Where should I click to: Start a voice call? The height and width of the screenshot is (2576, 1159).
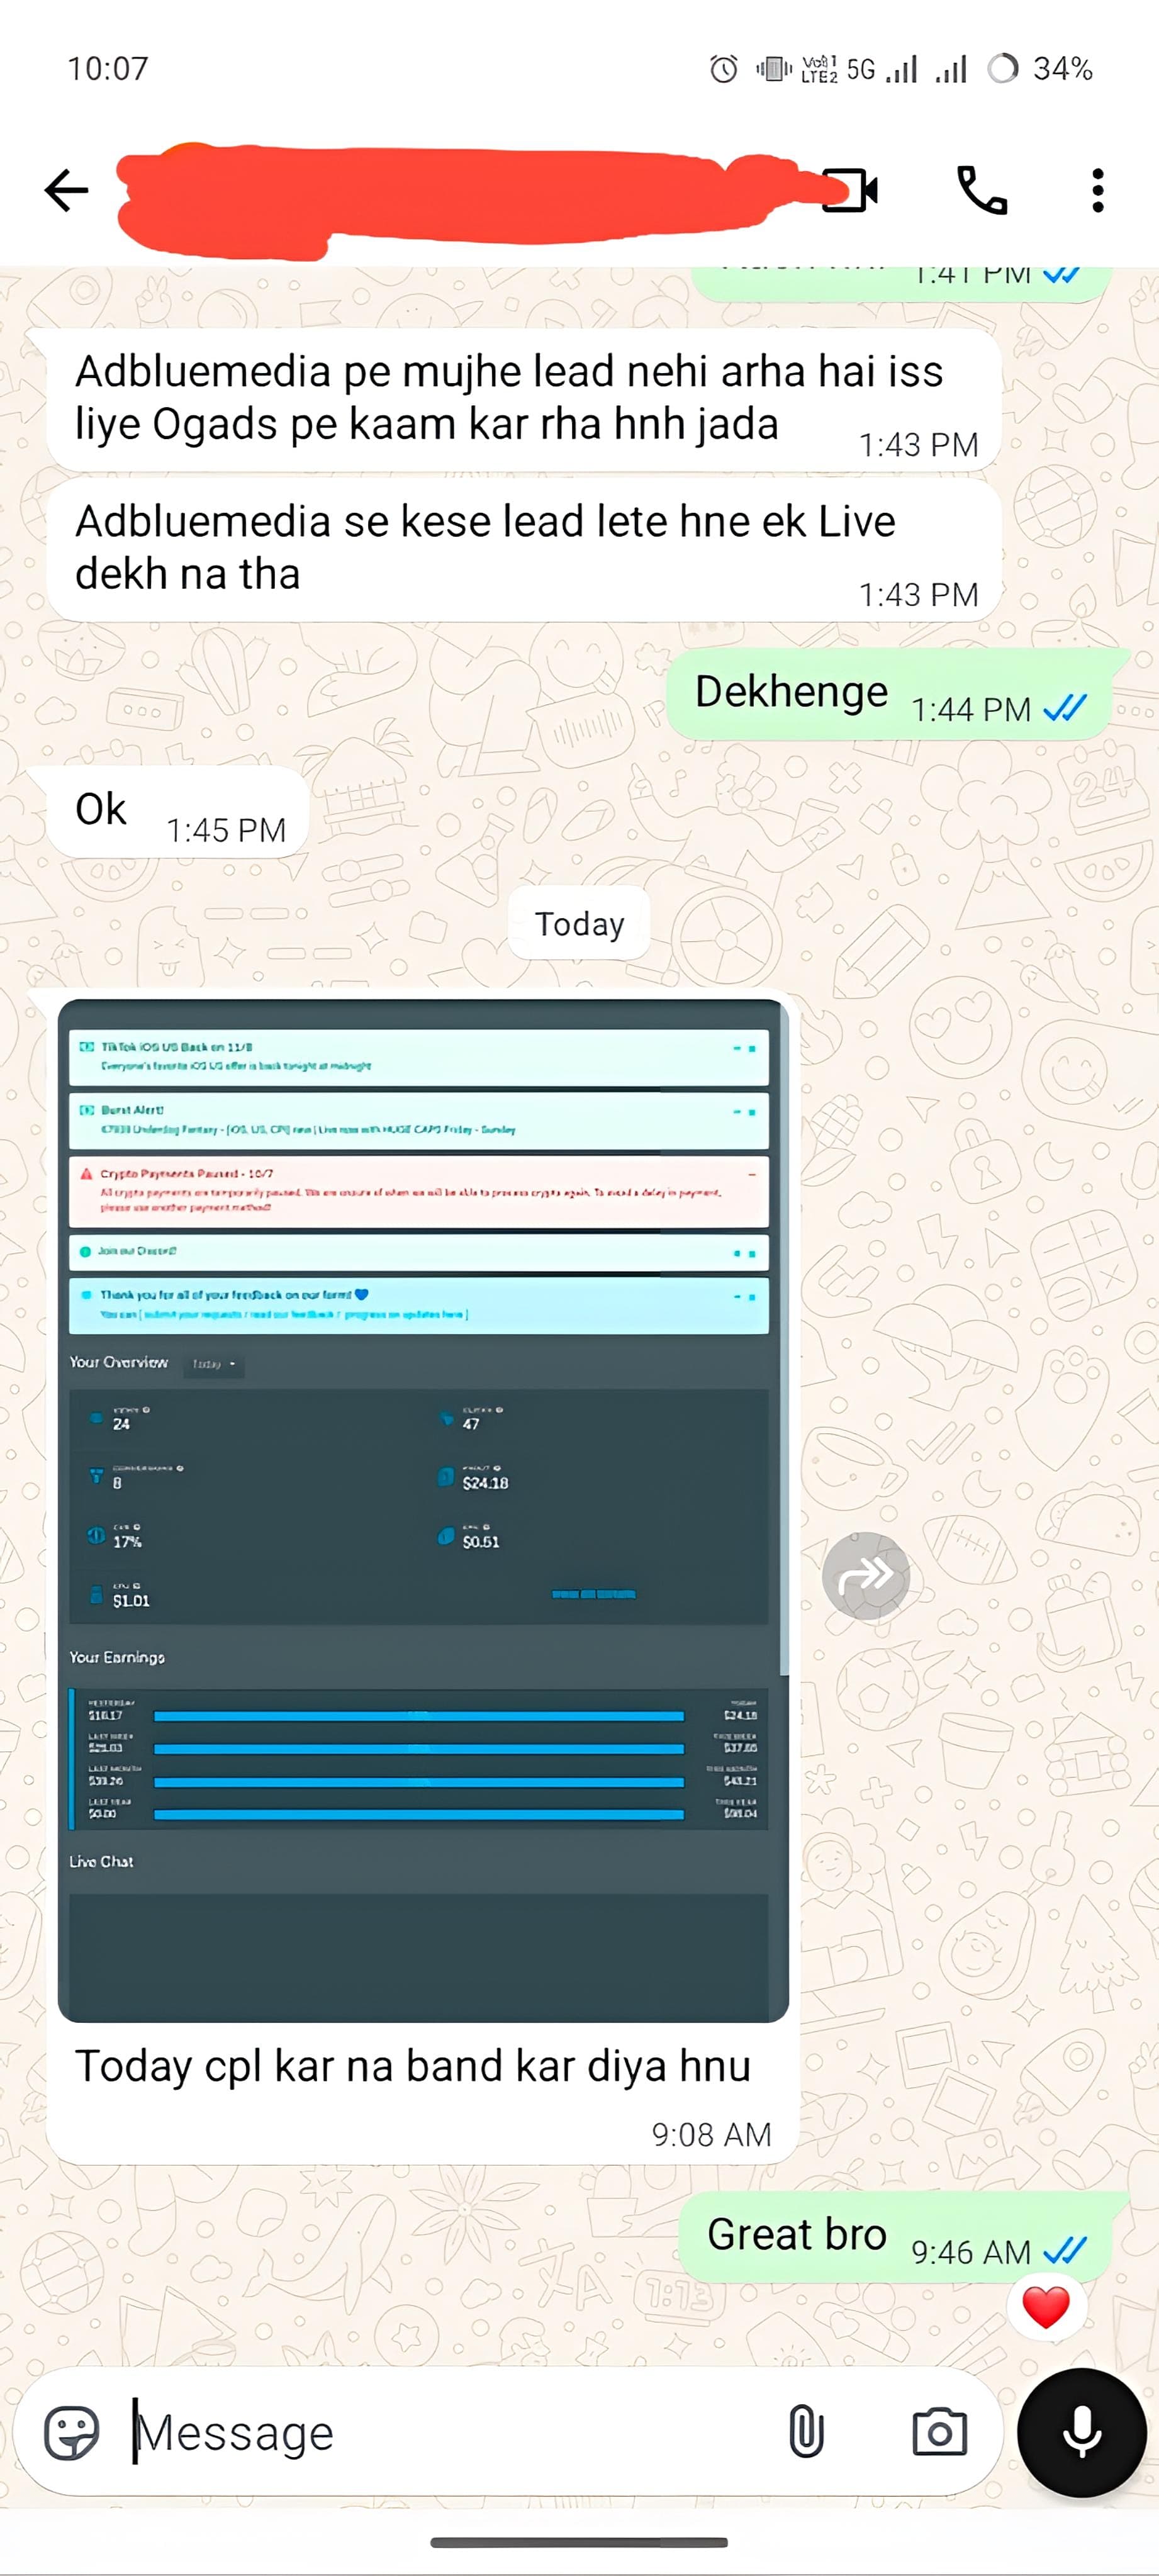point(982,190)
